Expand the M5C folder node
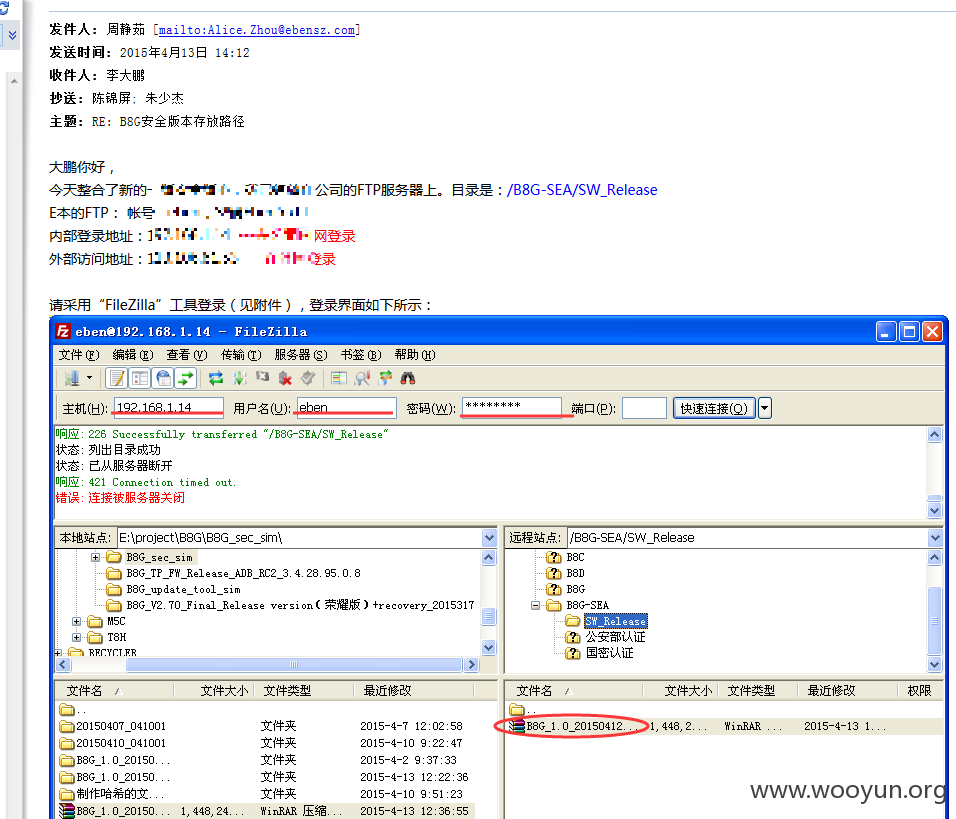 76,621
